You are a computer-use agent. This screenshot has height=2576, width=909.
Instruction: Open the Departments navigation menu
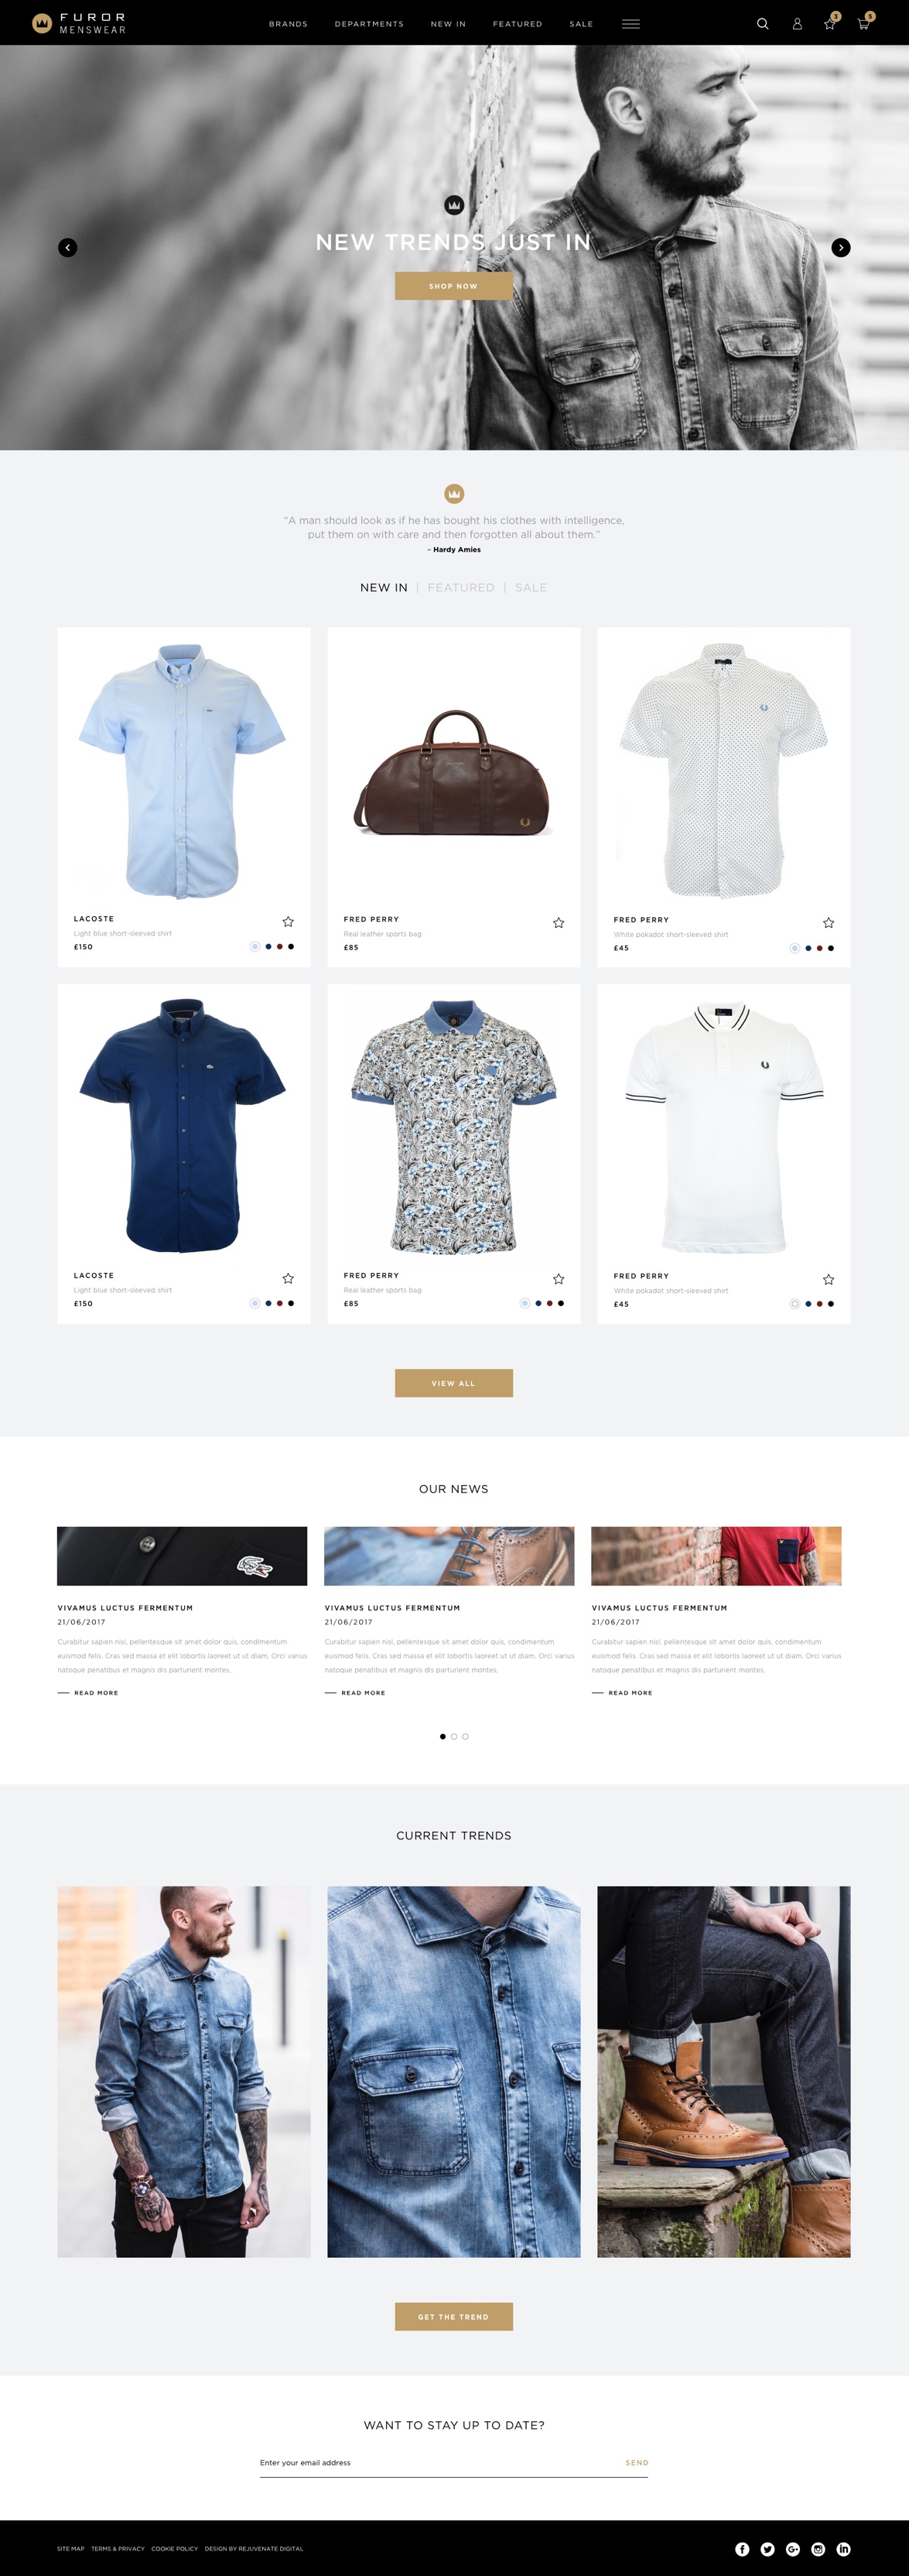tap(369, 24)
